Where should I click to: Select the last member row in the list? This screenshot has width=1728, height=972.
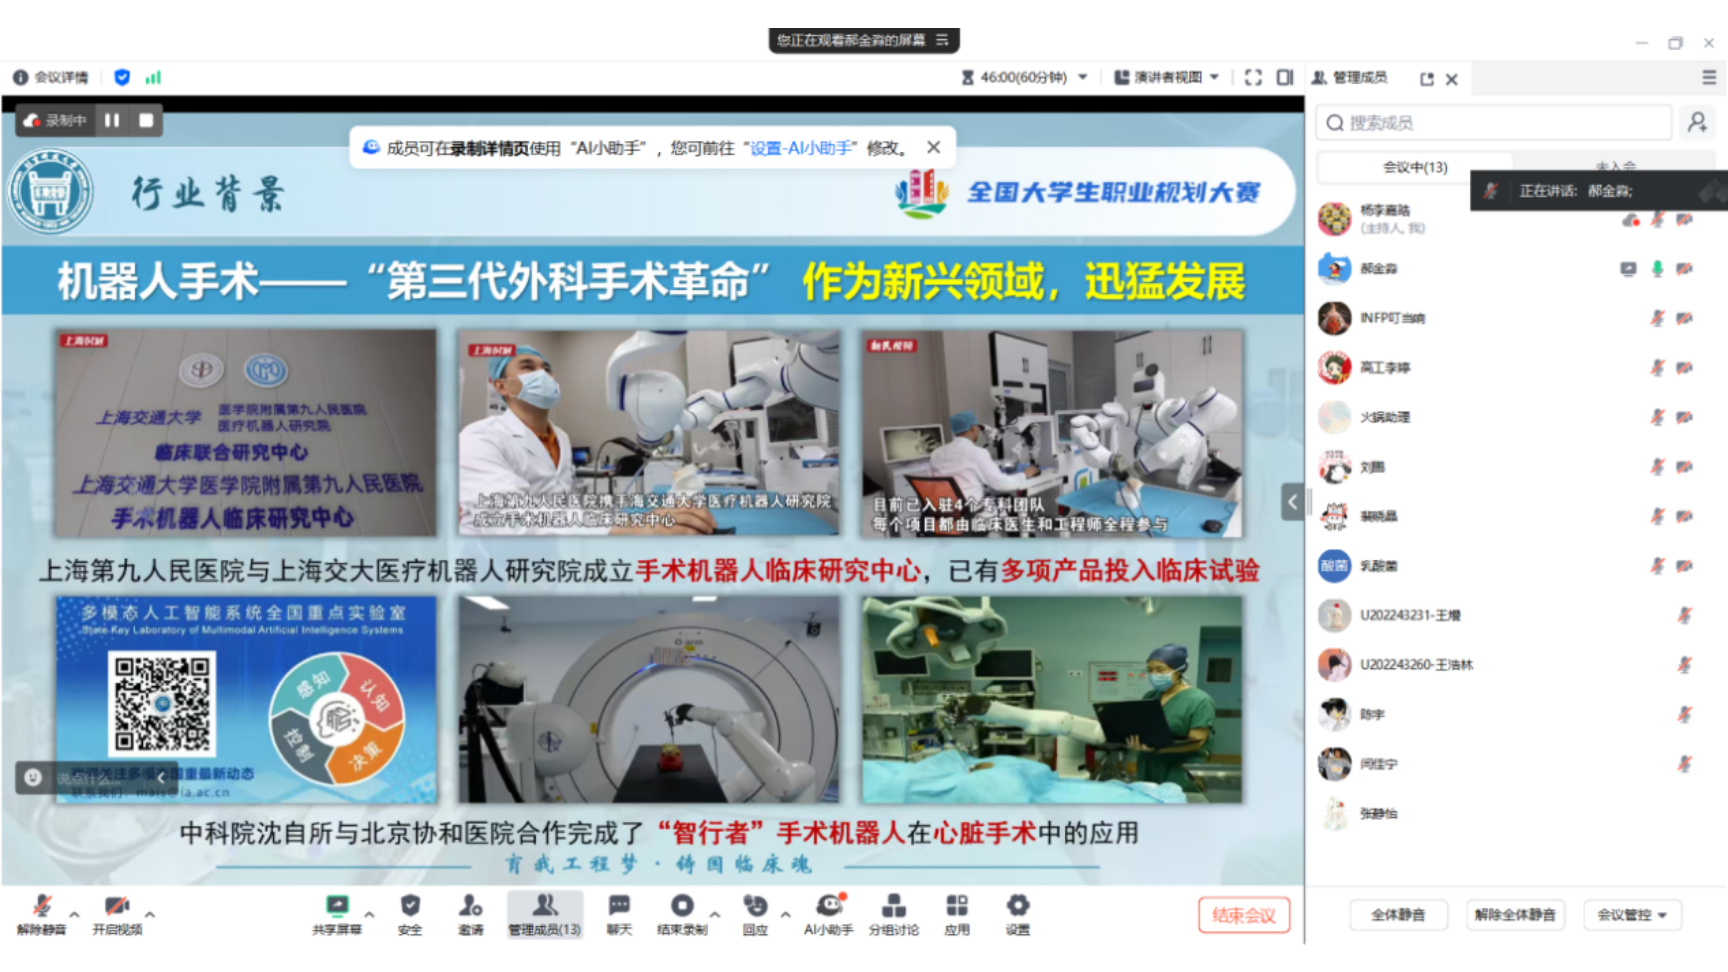[1515, 814]
